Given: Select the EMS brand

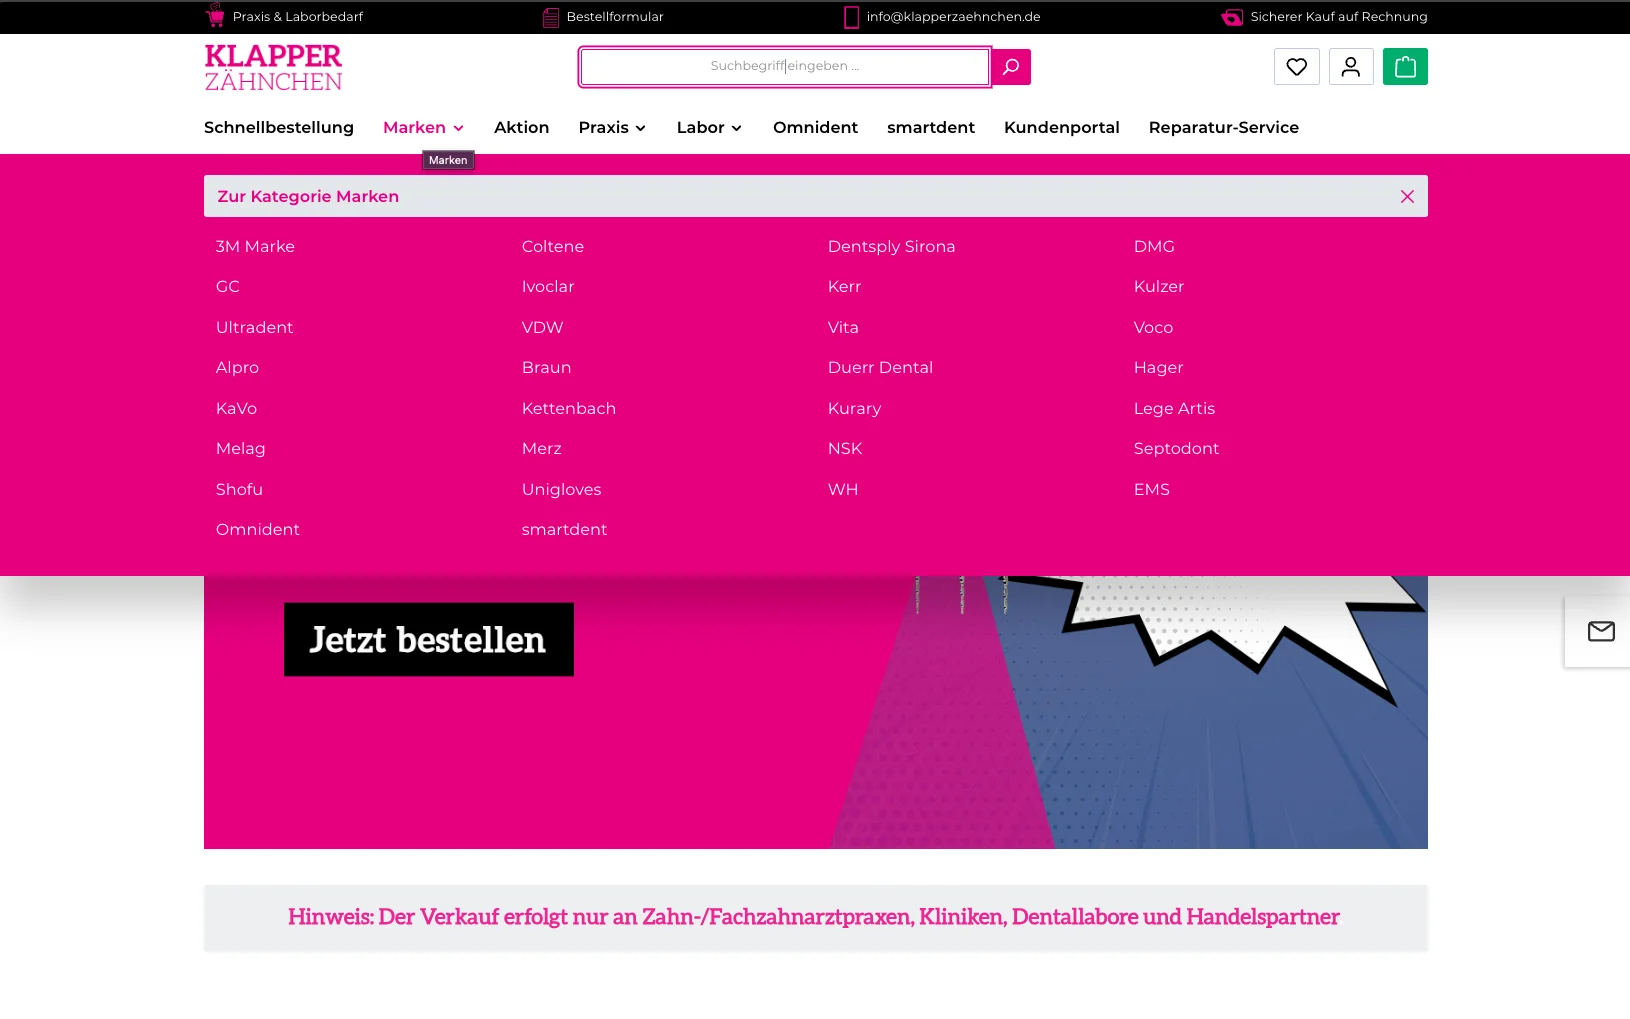Looking at the screenshot, I should pos(1151,489).
